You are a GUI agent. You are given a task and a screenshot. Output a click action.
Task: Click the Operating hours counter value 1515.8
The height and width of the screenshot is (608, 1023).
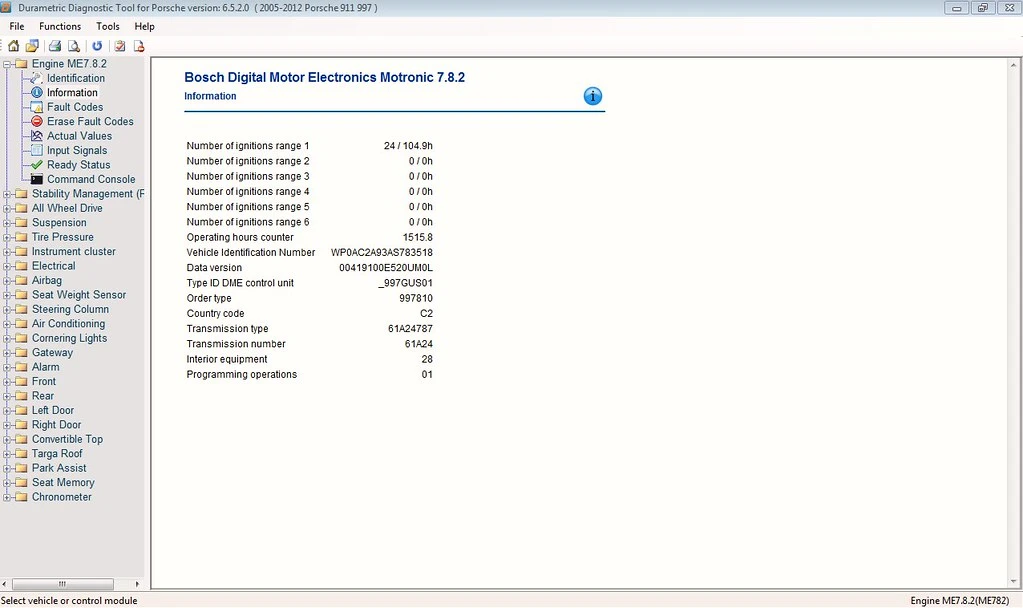pyautogui.click(x=418, y=237)
